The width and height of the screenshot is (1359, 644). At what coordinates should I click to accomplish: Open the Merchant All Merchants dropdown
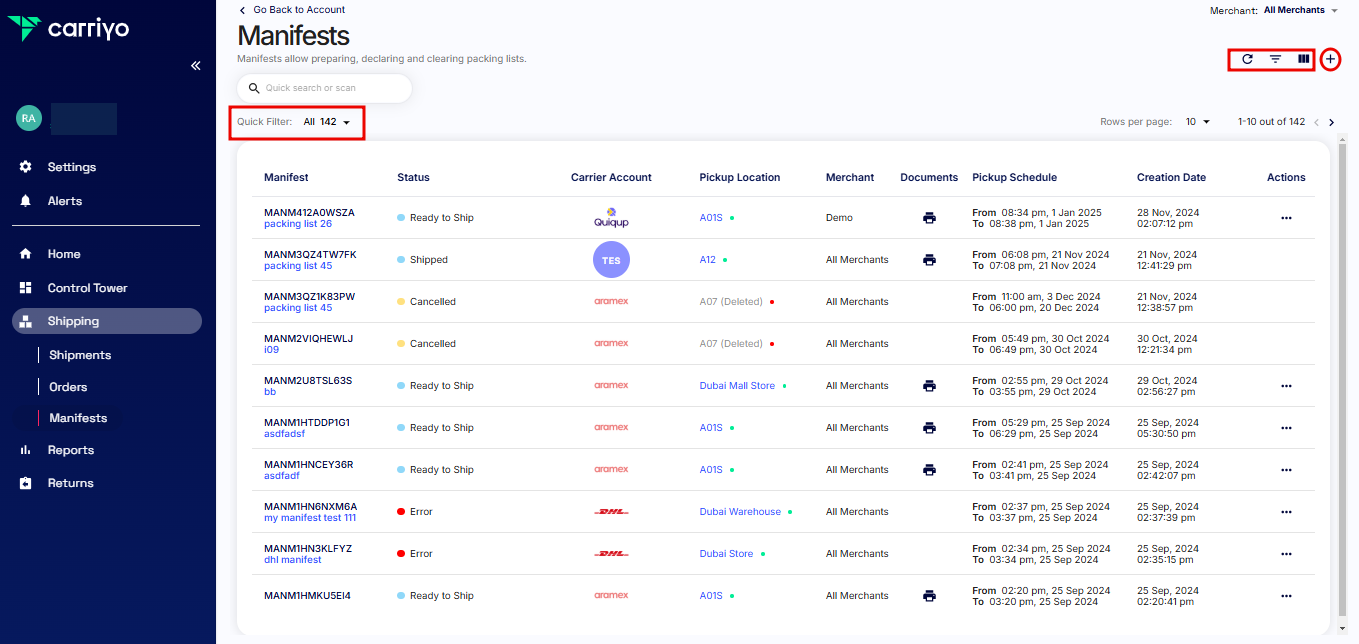1300,10
